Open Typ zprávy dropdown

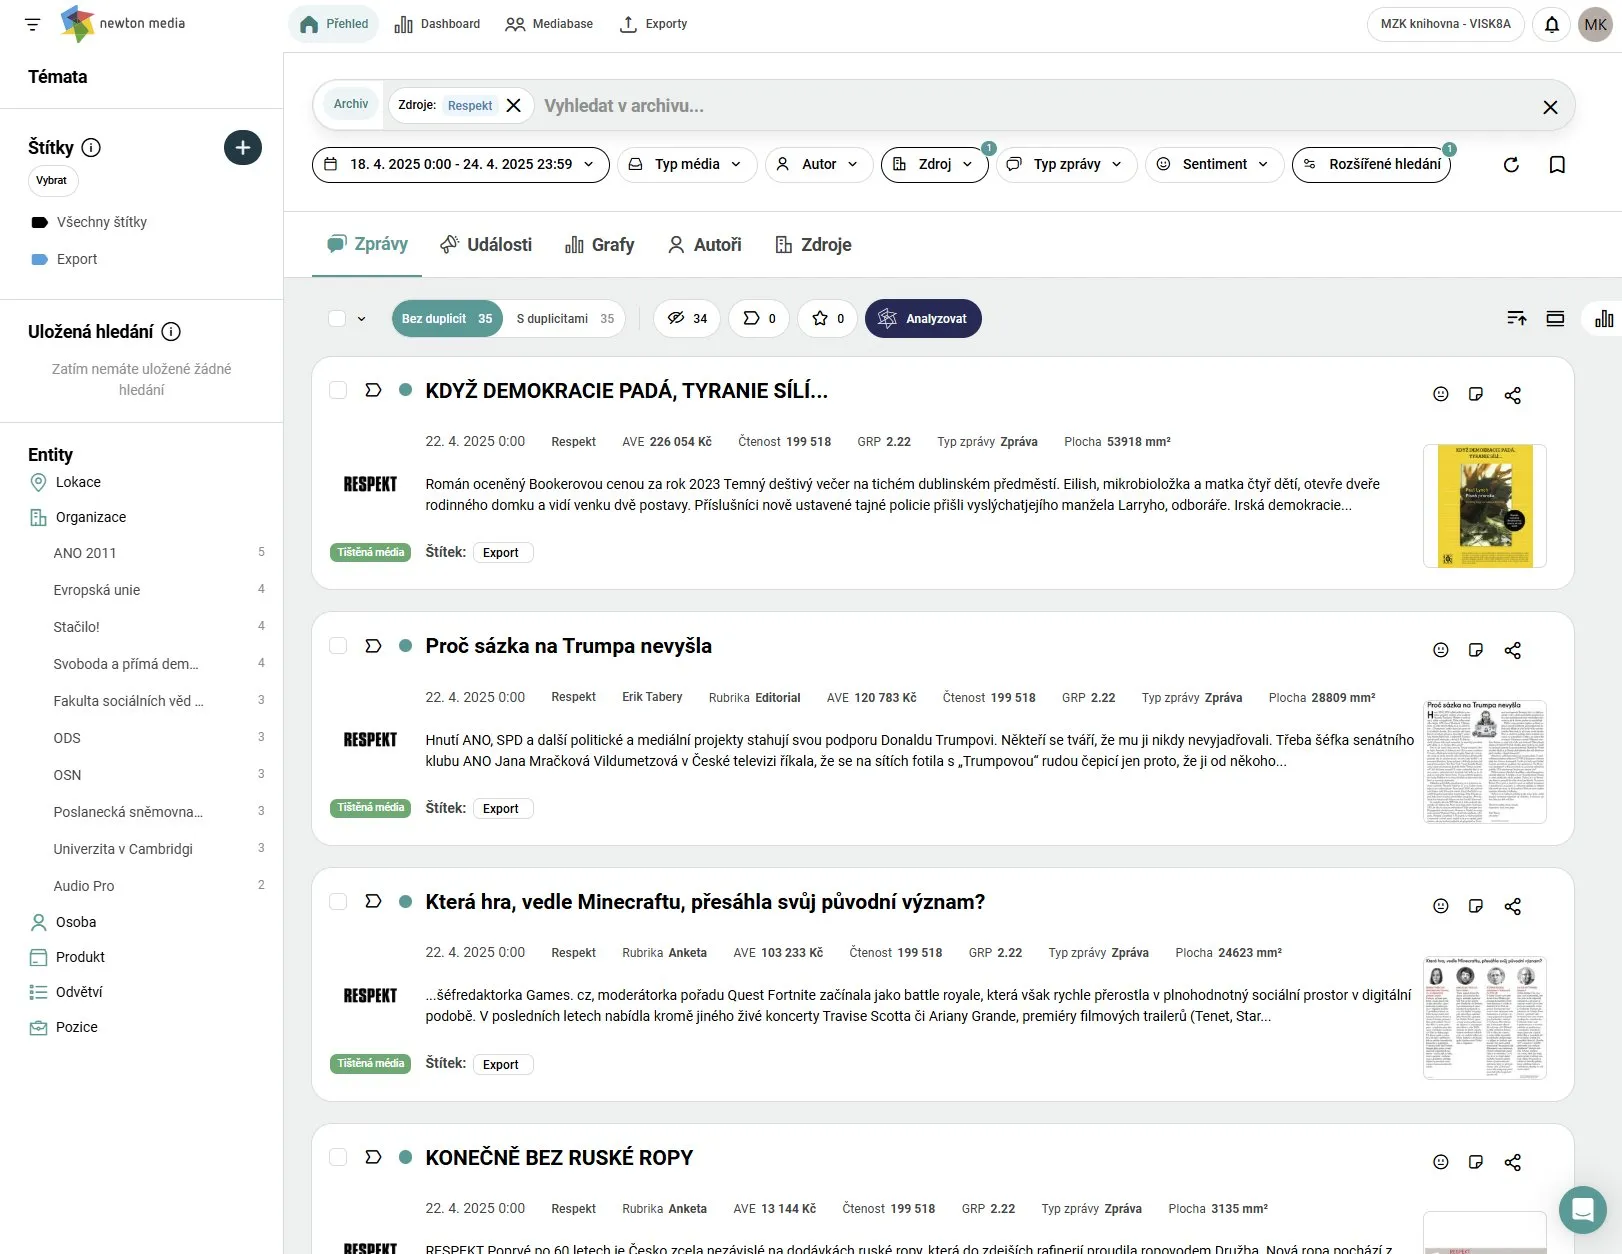(x=1067, y=165)
